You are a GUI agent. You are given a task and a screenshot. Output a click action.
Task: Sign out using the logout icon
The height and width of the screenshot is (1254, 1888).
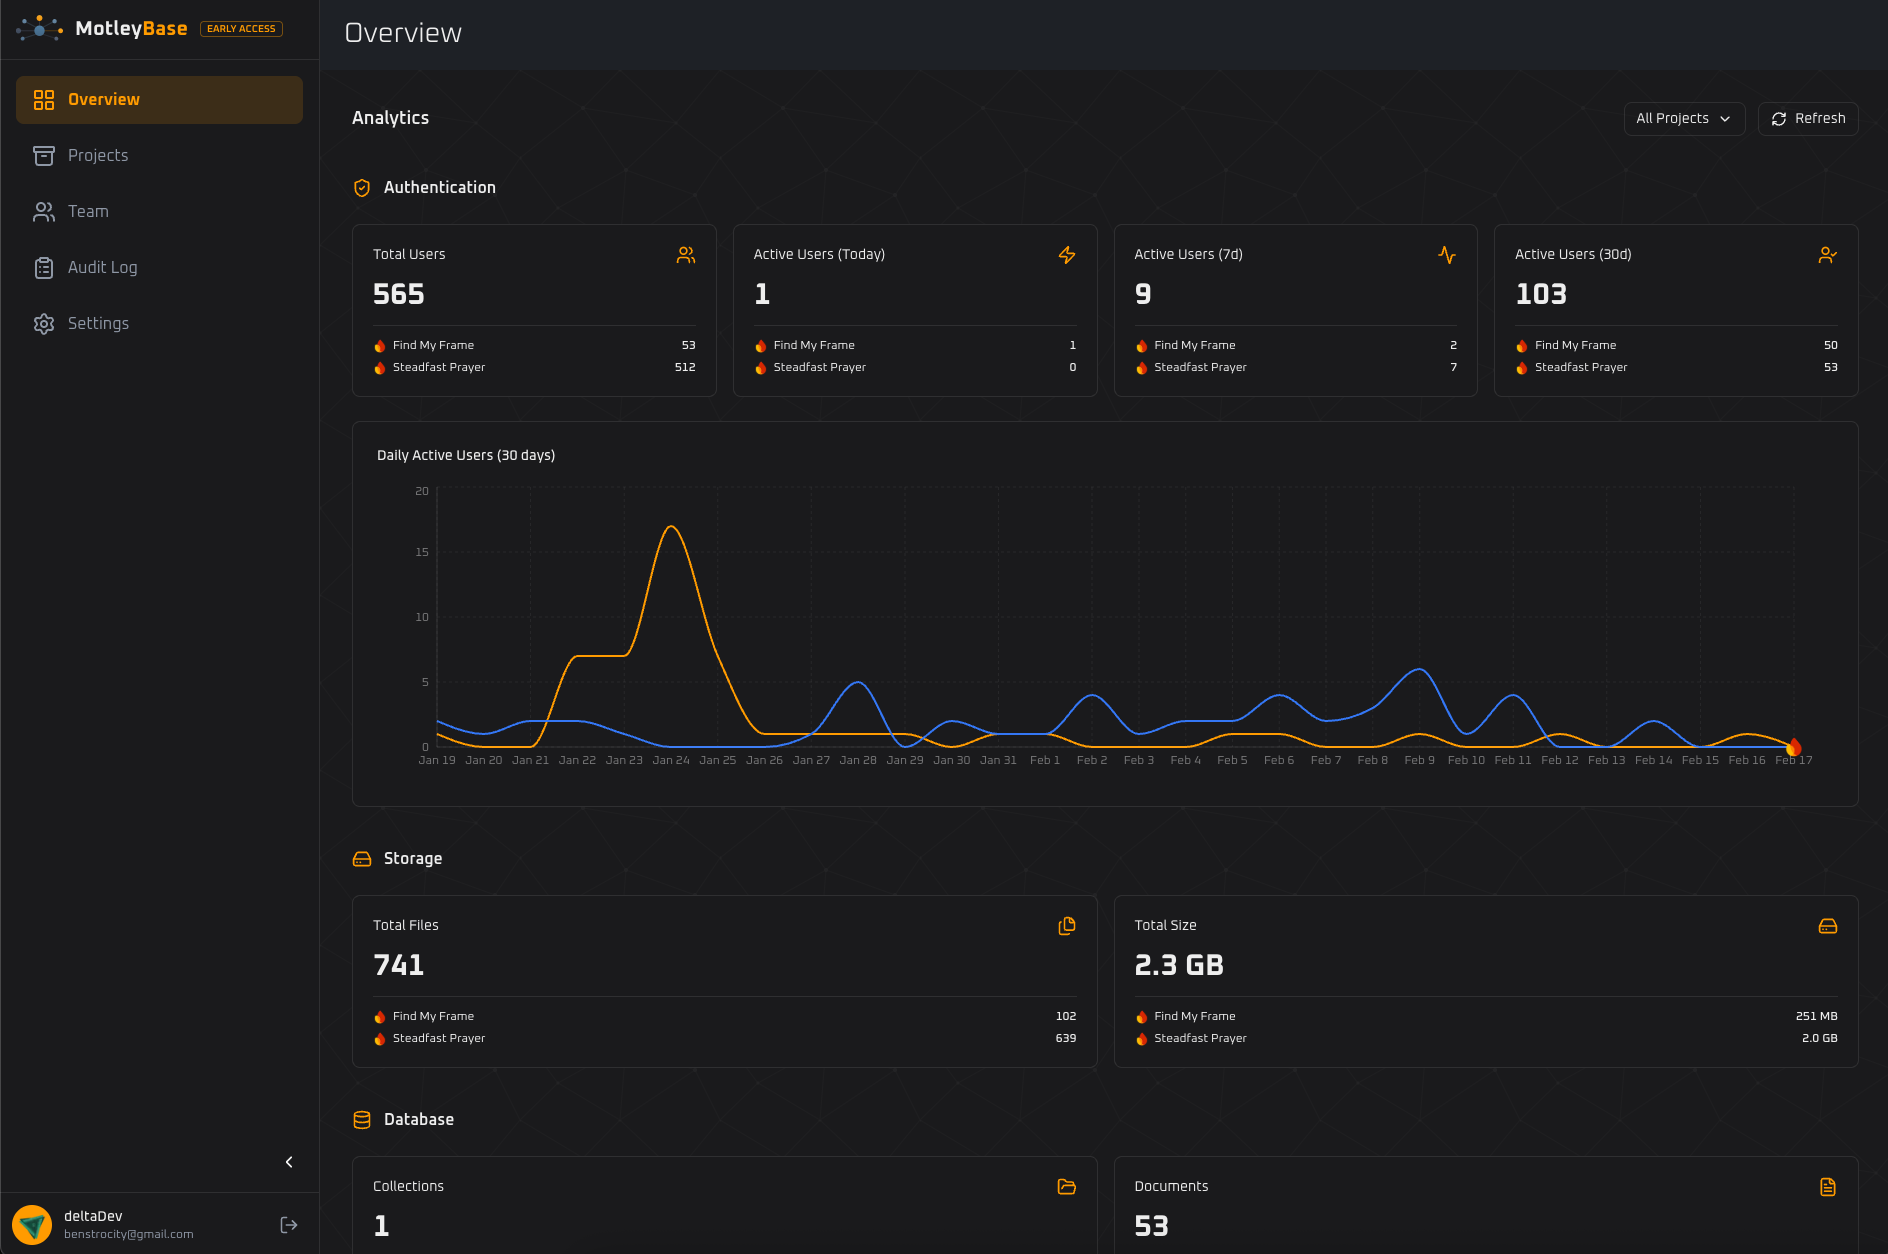coord(288,1224)
